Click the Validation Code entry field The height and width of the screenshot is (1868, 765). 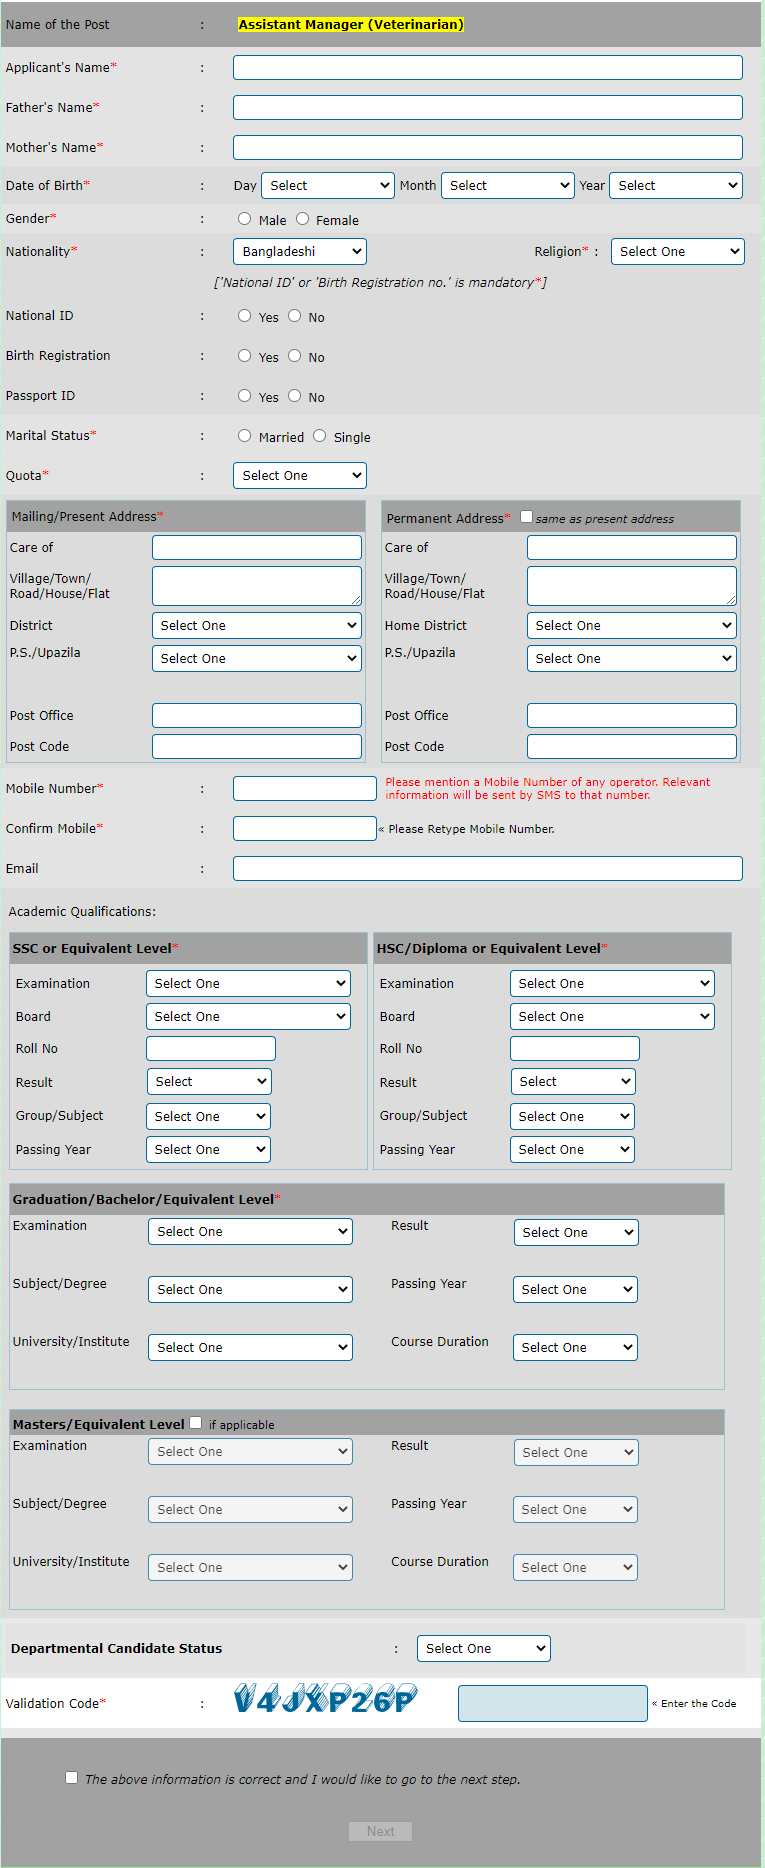pos(553,1704)
